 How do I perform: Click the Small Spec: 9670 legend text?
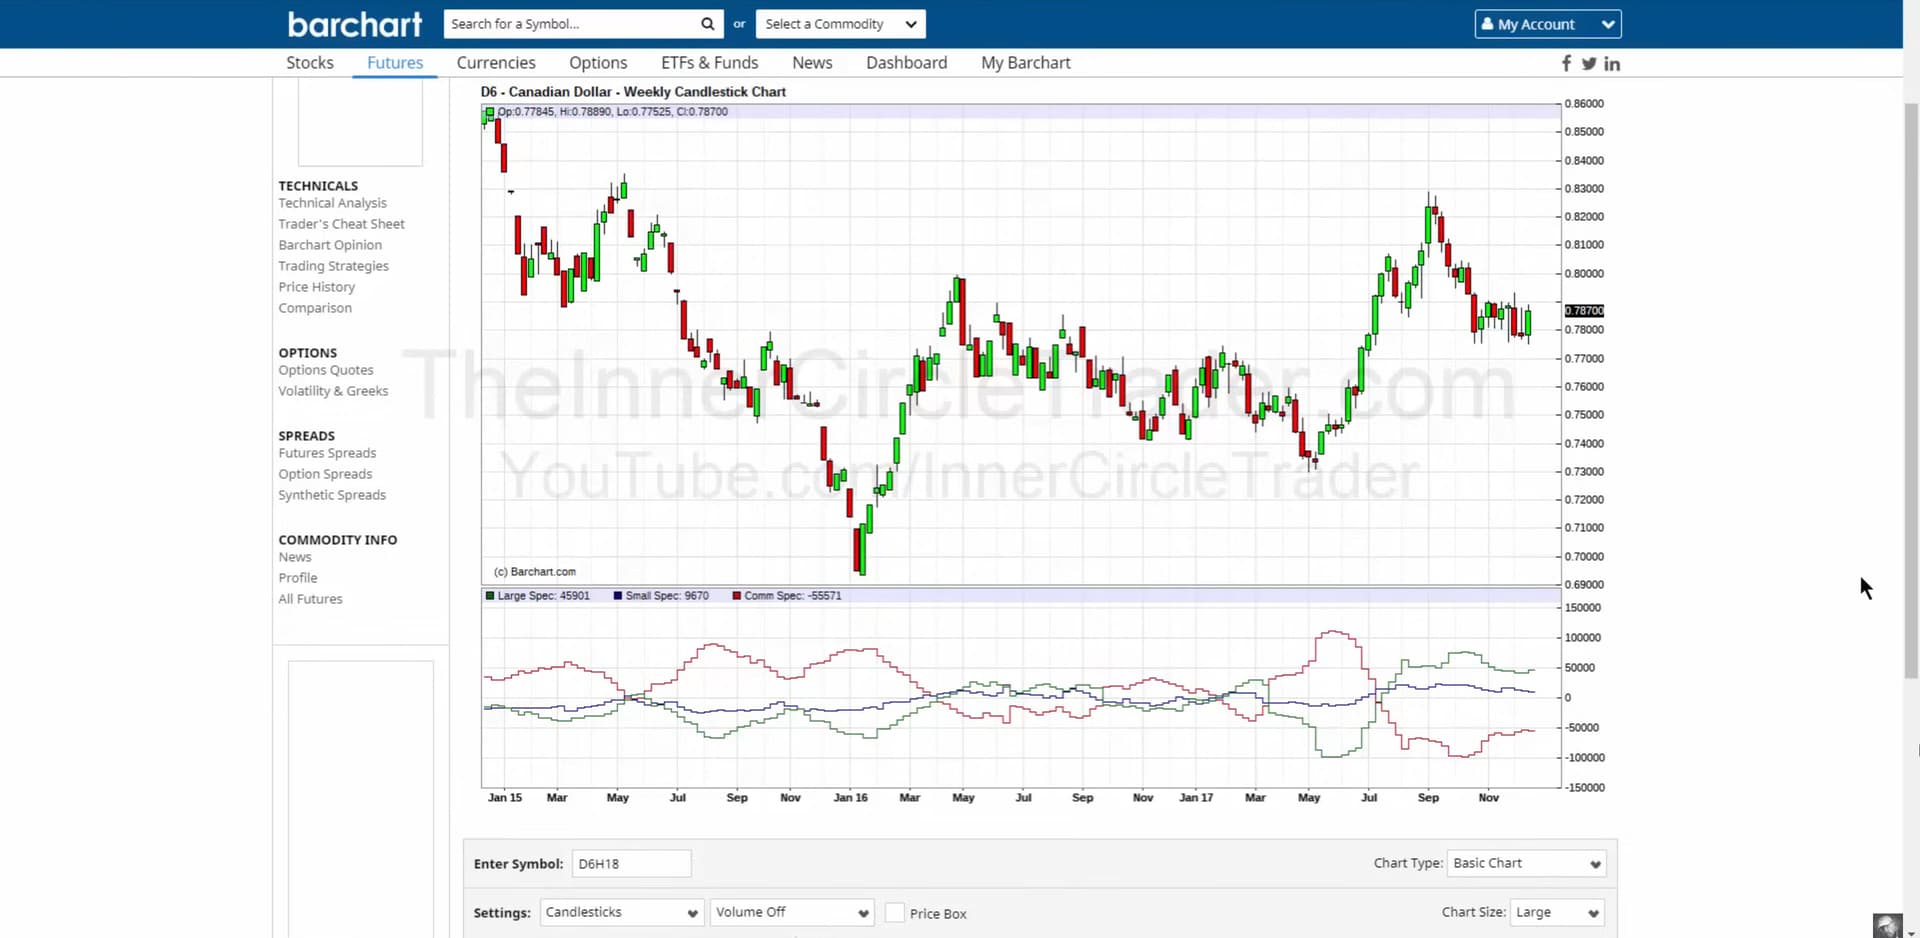coord(667,596)
